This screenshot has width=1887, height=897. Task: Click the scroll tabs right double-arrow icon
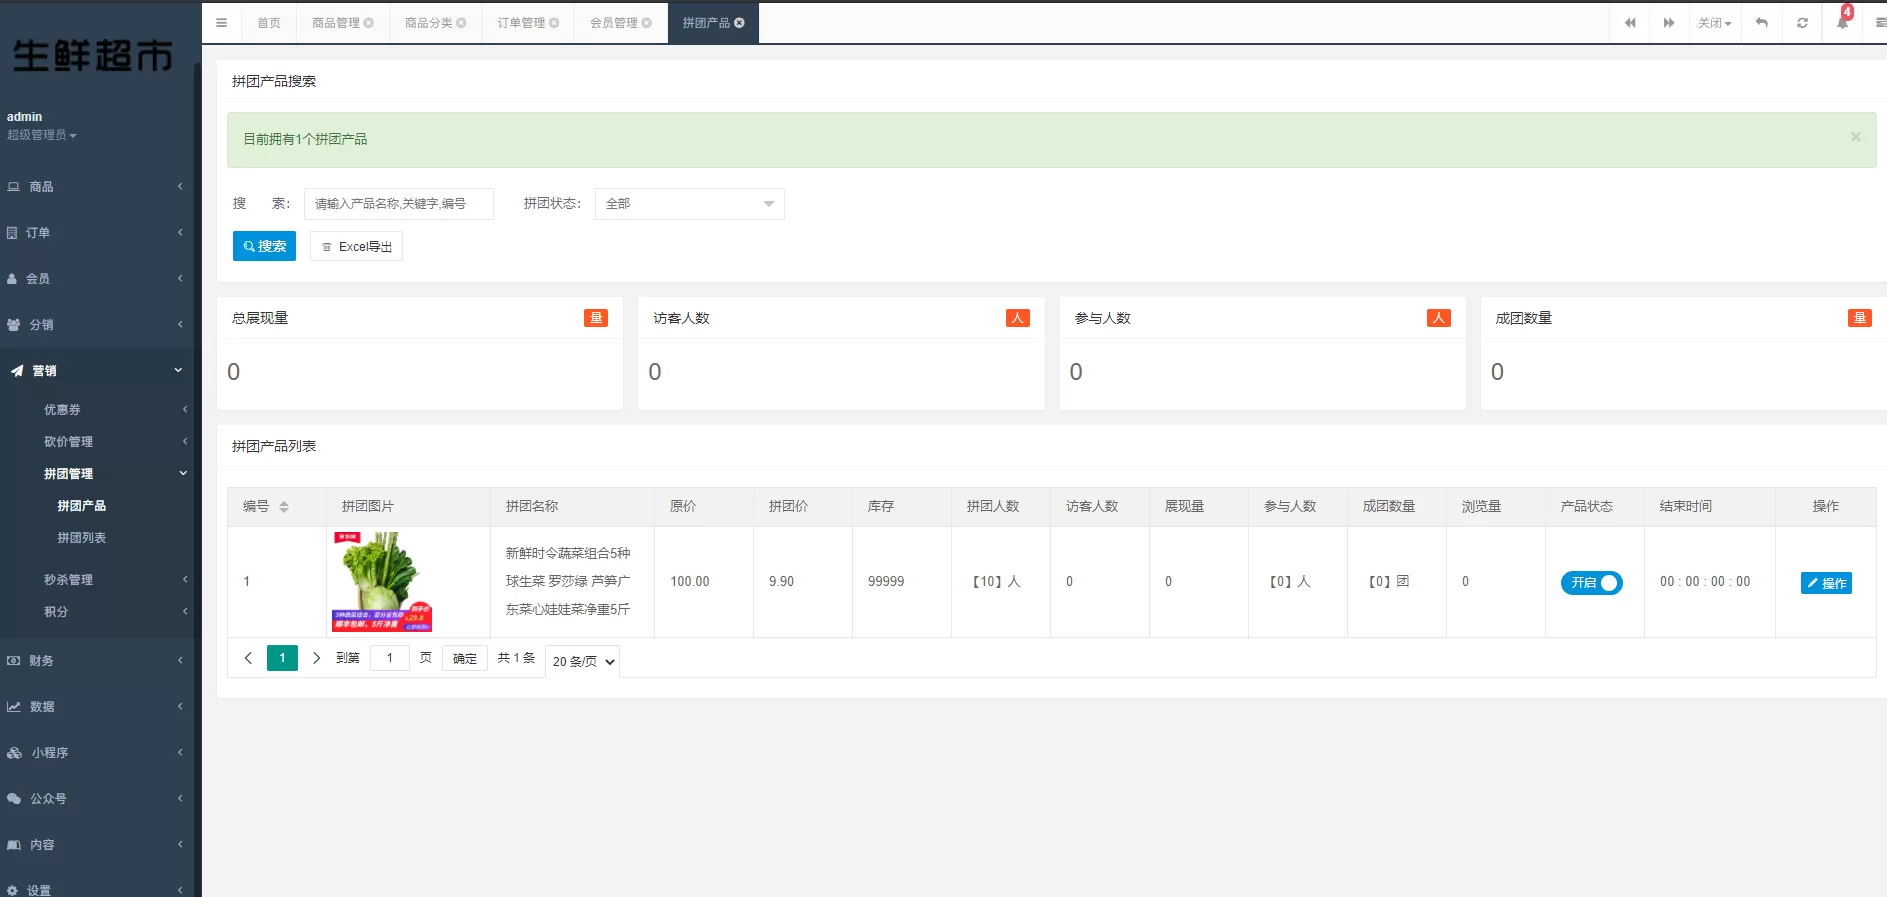pos(1669,23)
